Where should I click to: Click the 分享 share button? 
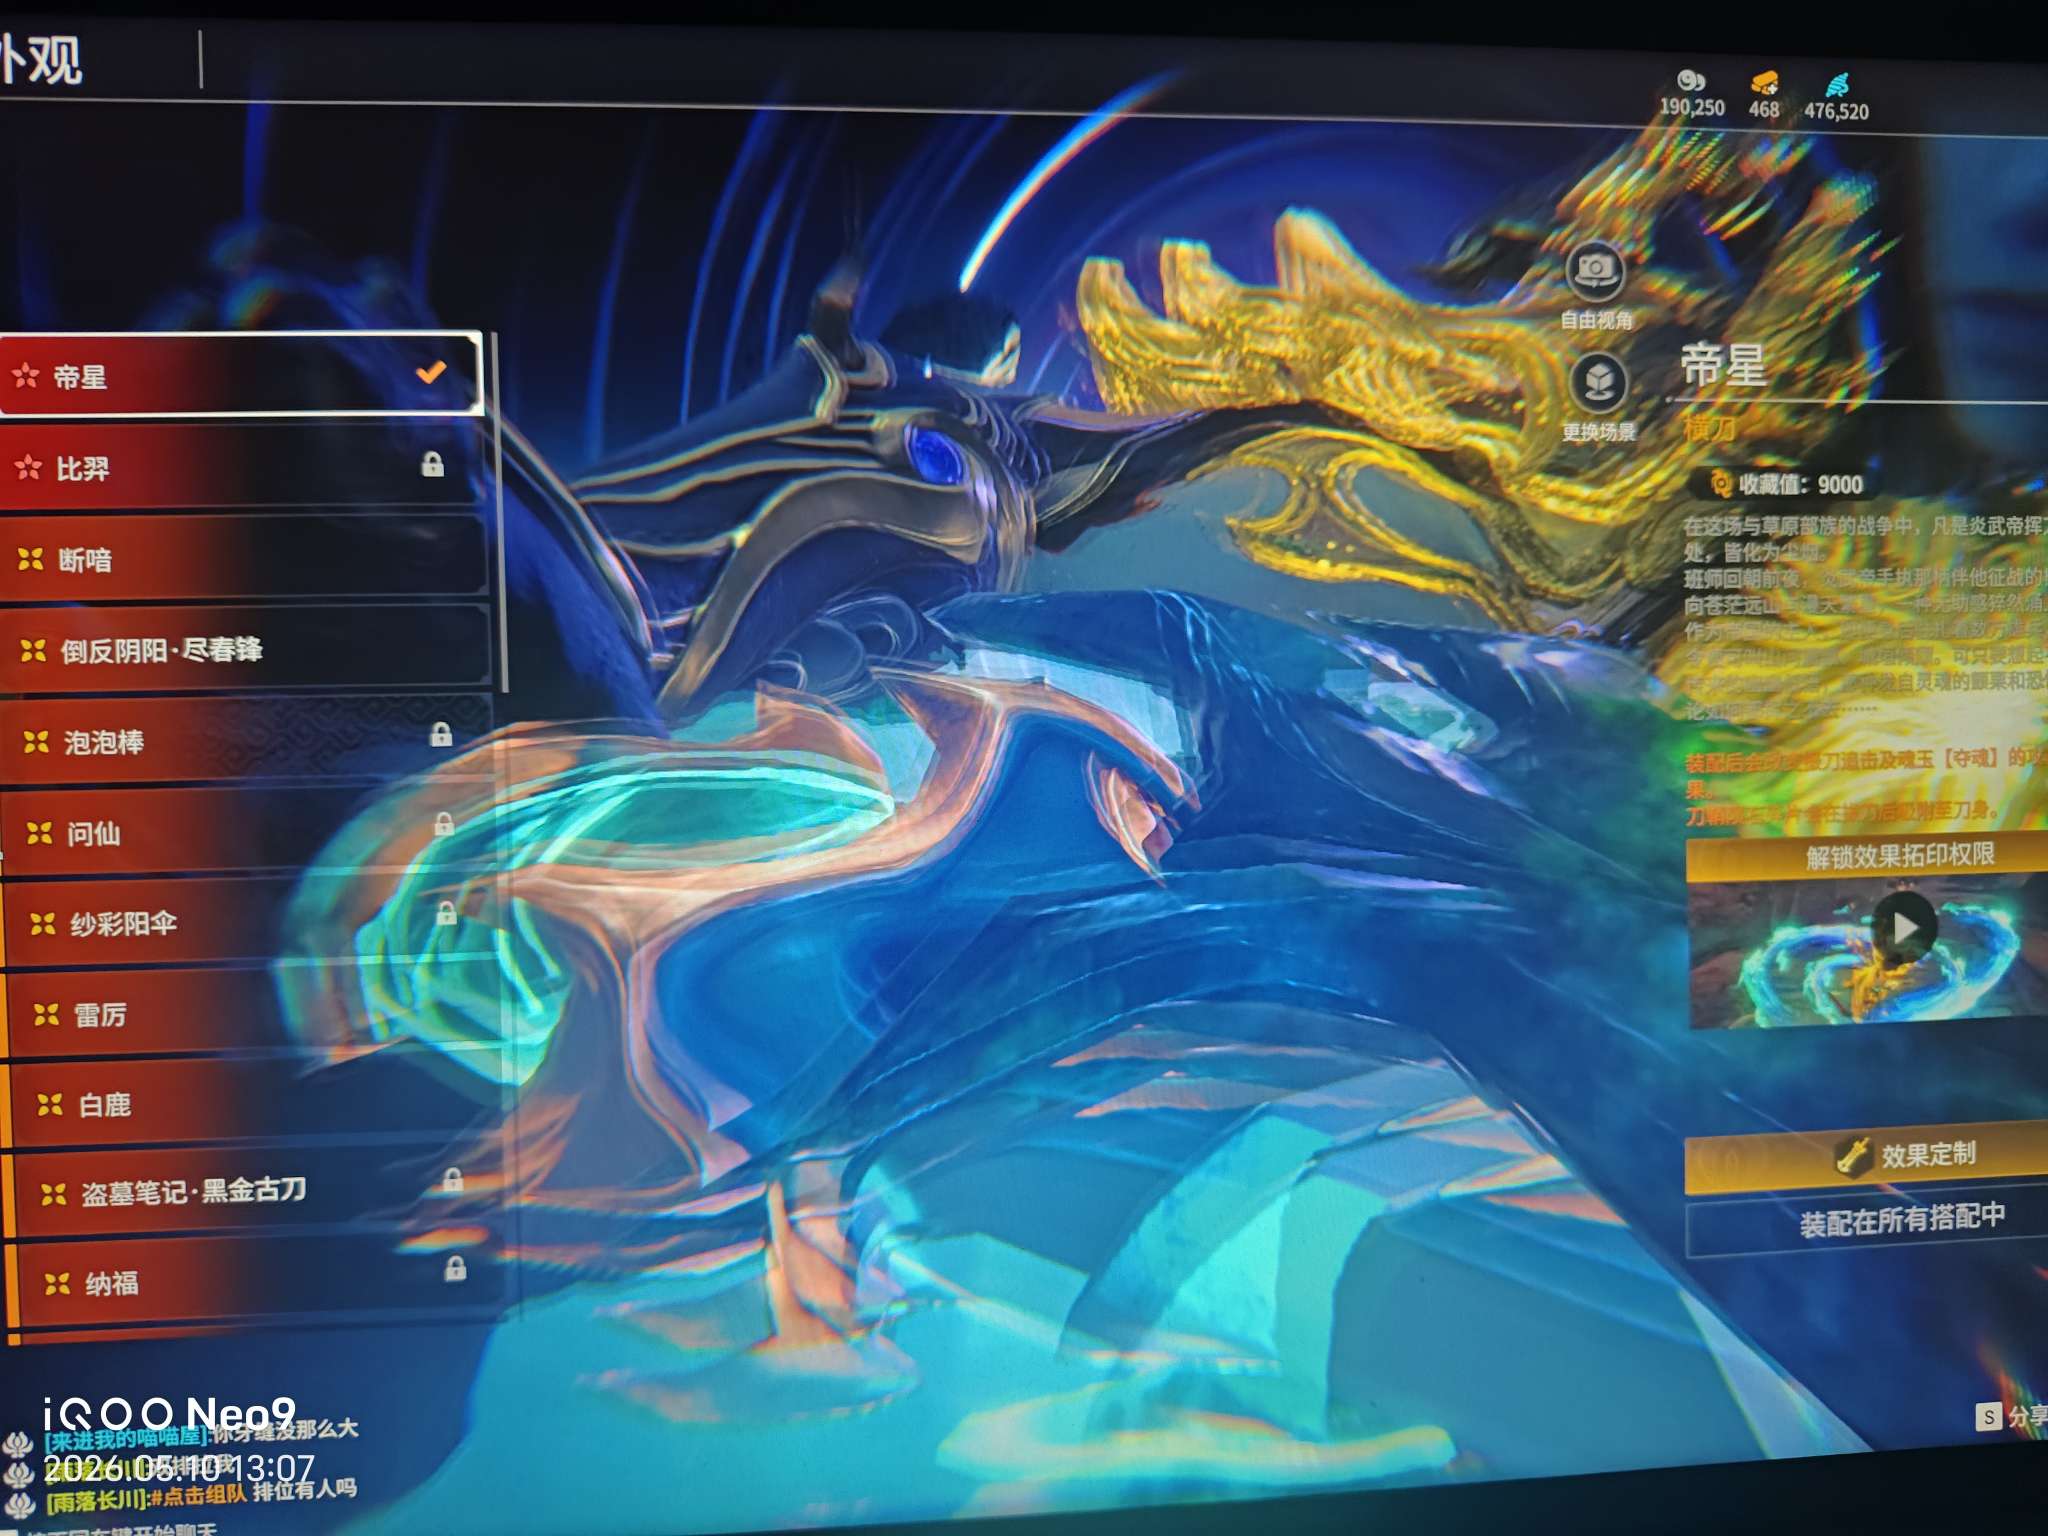(x=2012, y=1416)
